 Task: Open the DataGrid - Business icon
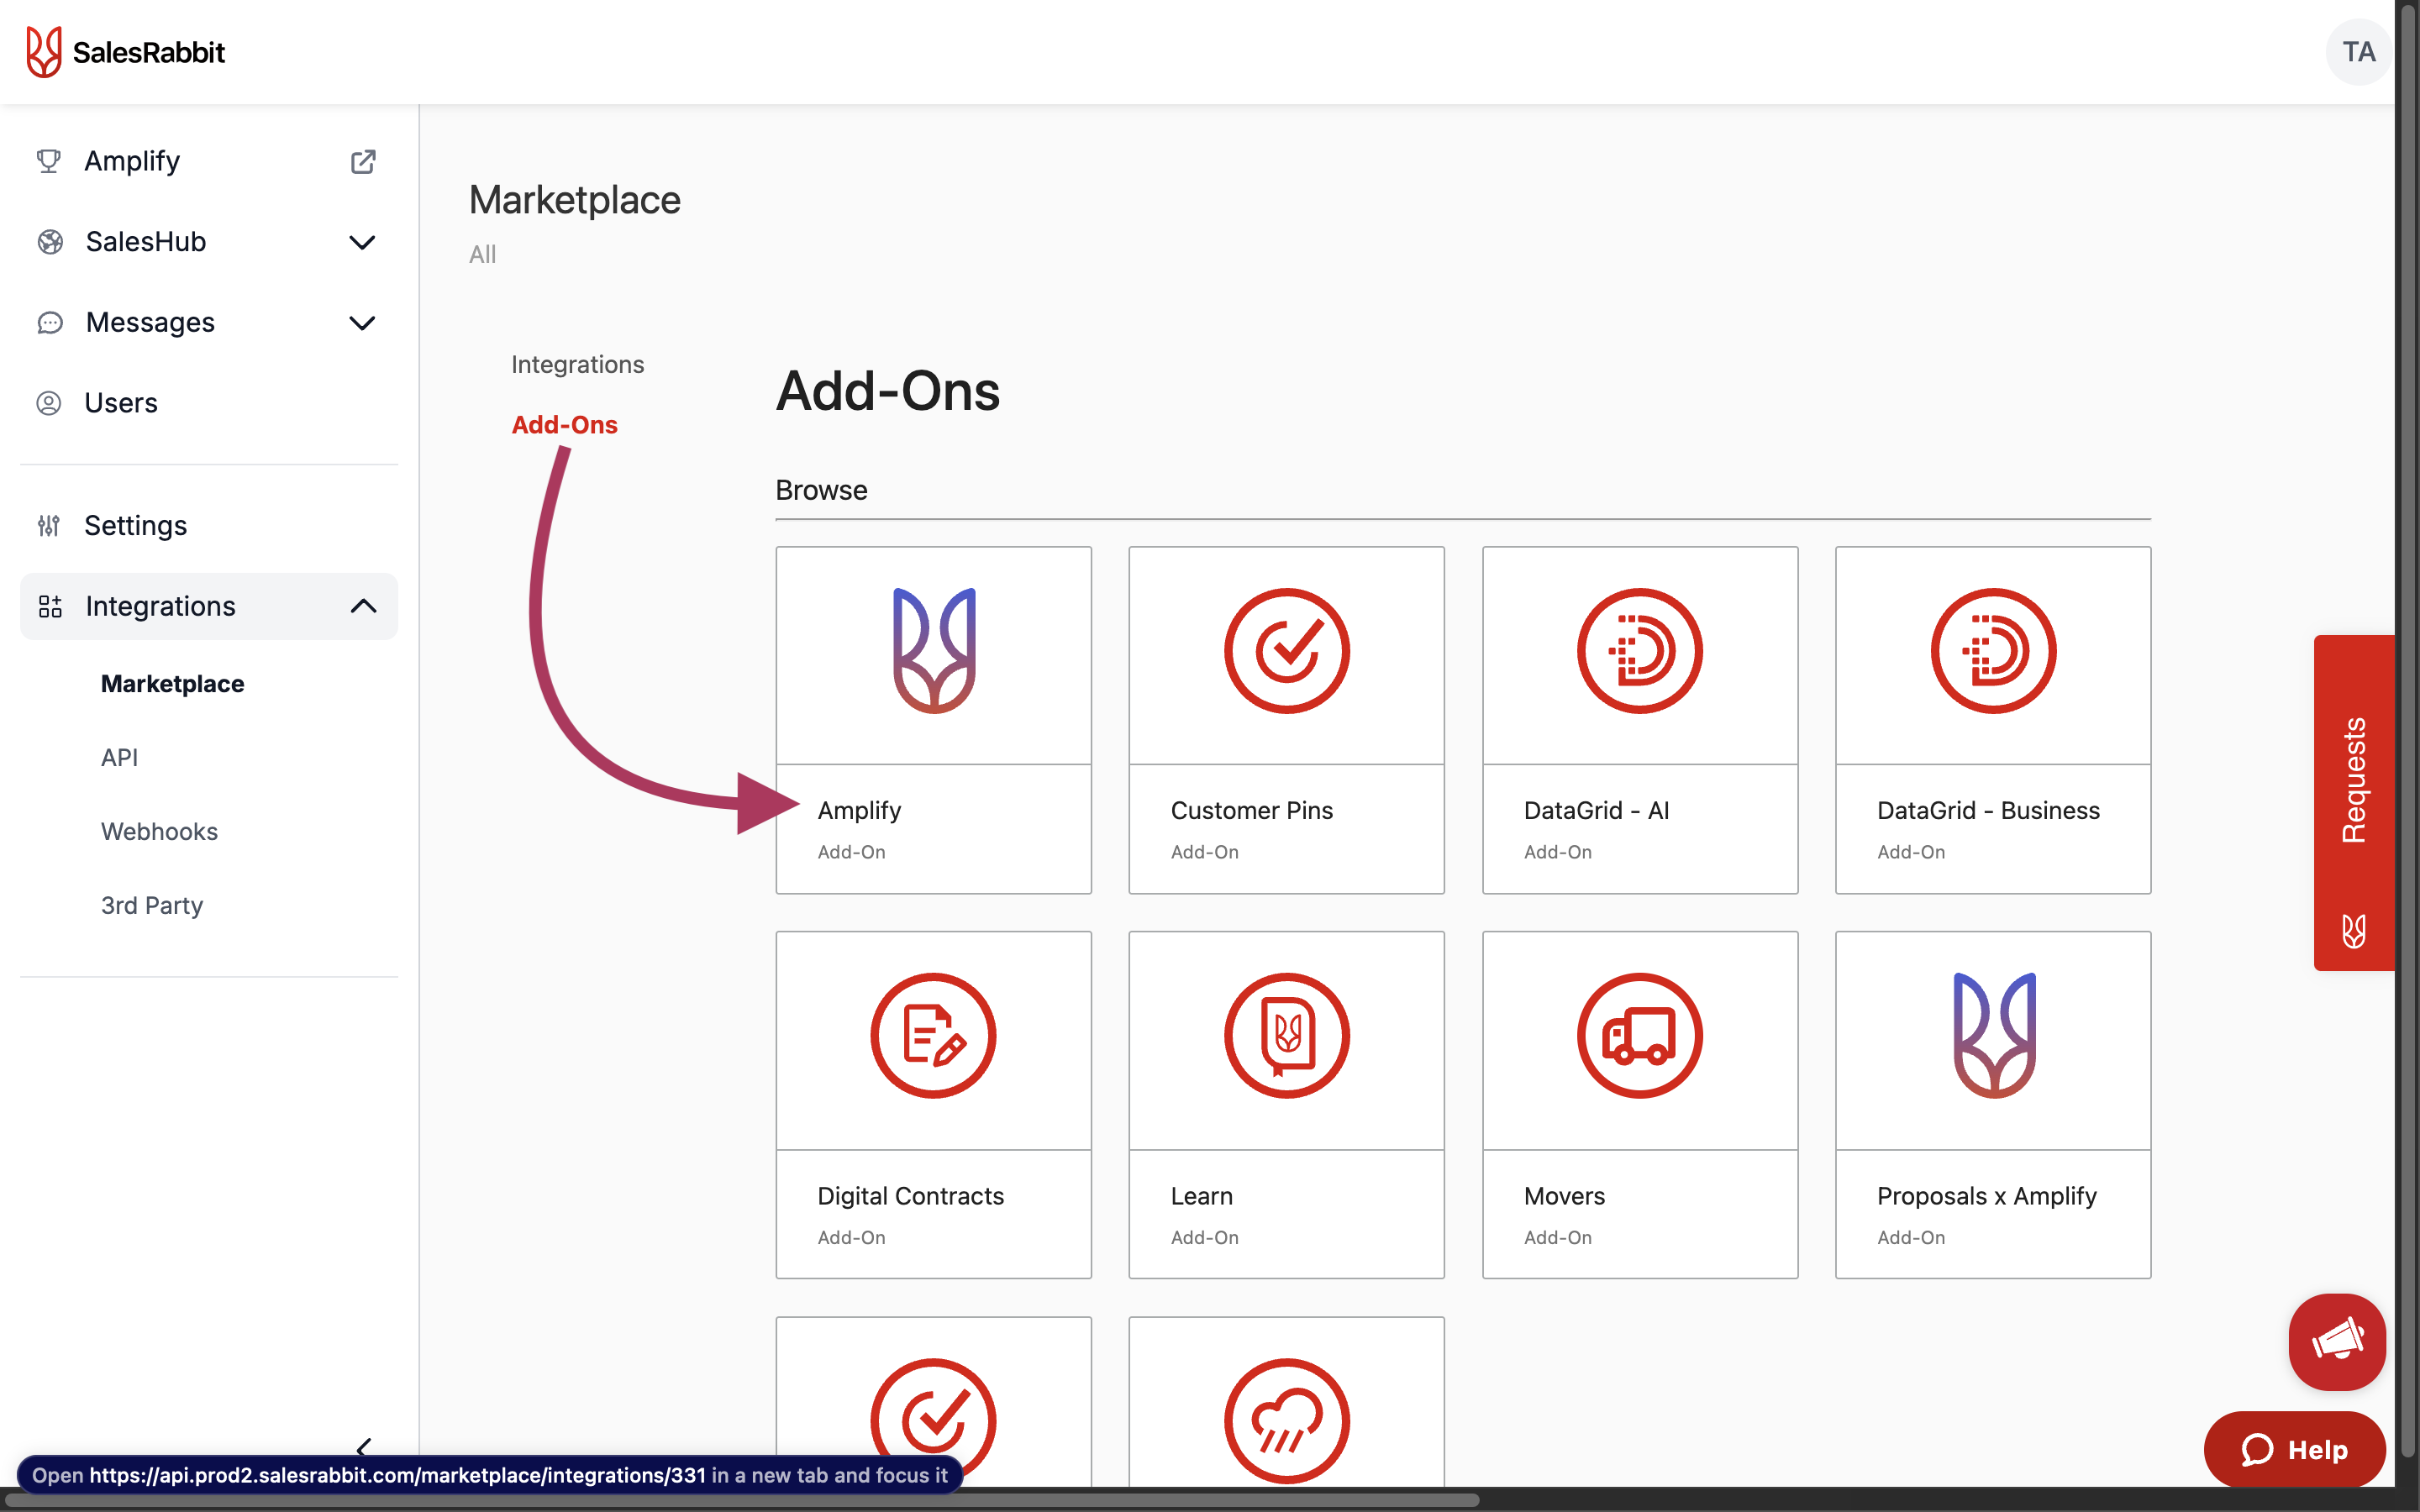1993,651
